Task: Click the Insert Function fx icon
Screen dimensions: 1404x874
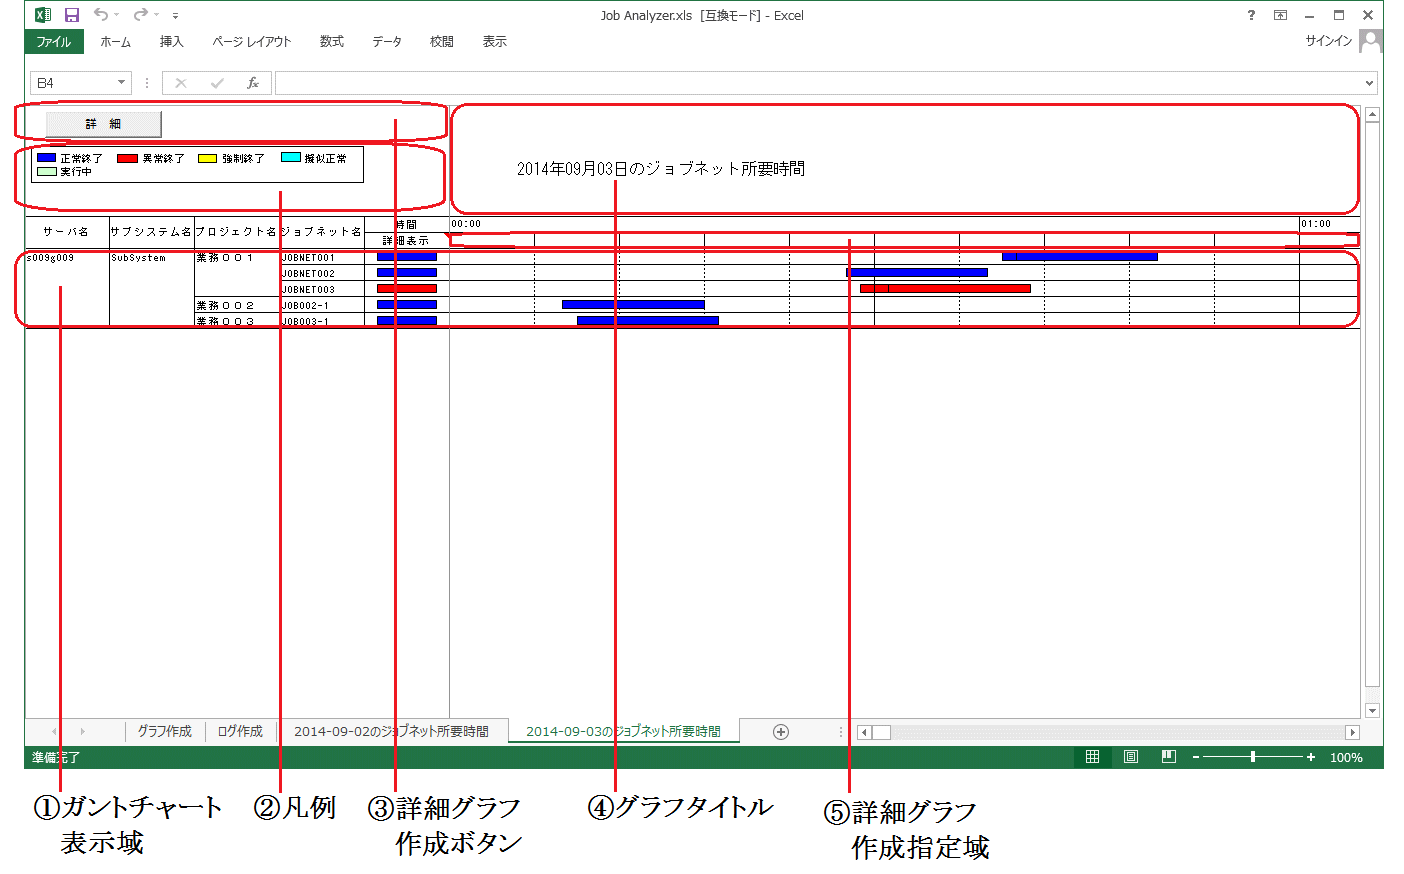Action: [253, 83]
